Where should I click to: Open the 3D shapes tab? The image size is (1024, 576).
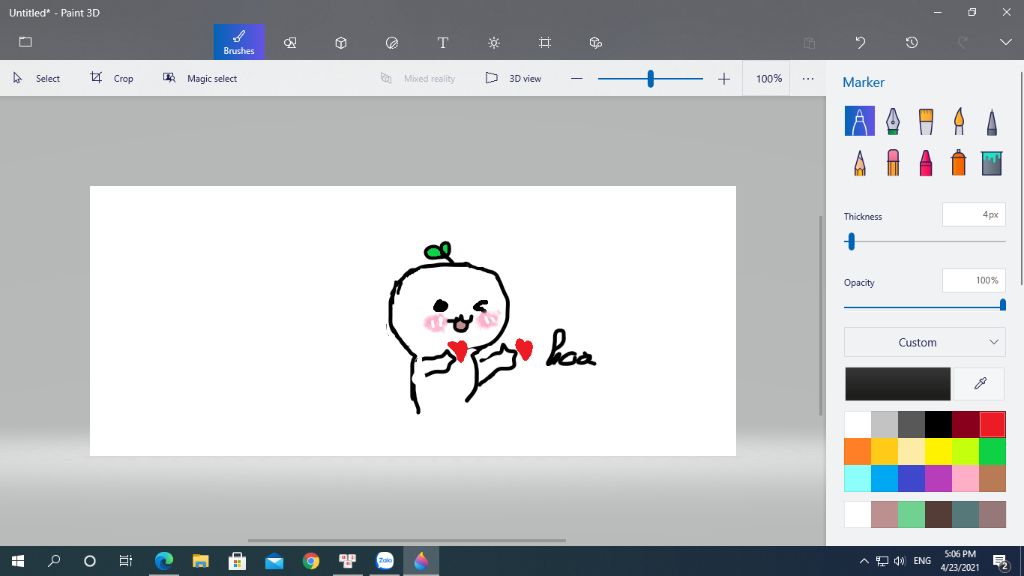click(341, 42)
